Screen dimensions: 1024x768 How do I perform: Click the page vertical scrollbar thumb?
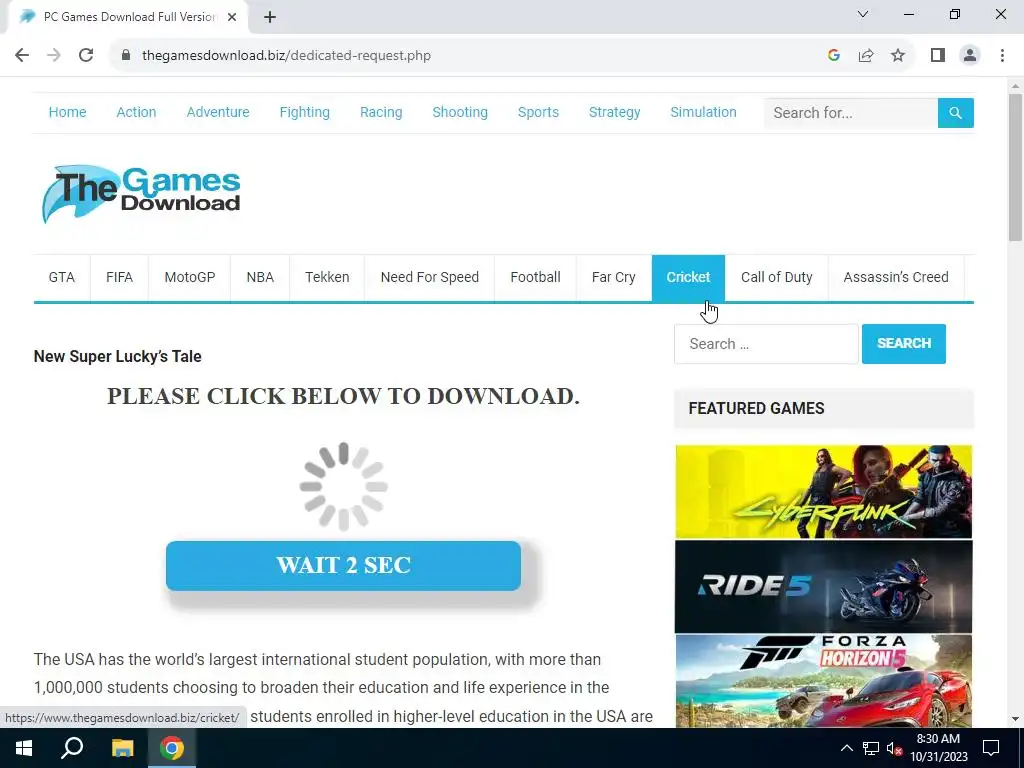click(x=1015, y=167)
